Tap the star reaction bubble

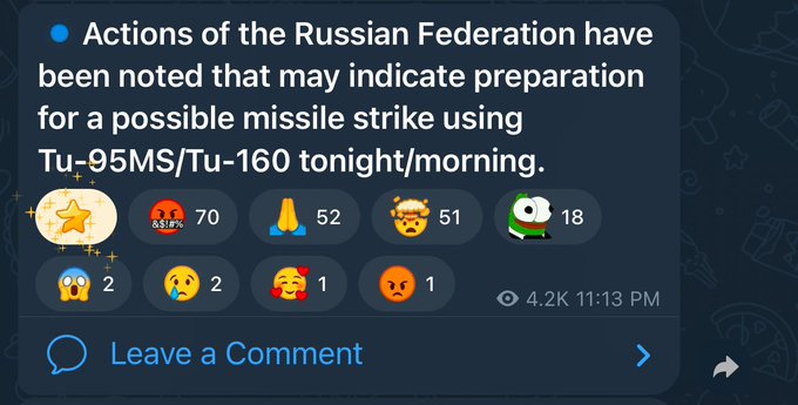click(76, 217)
